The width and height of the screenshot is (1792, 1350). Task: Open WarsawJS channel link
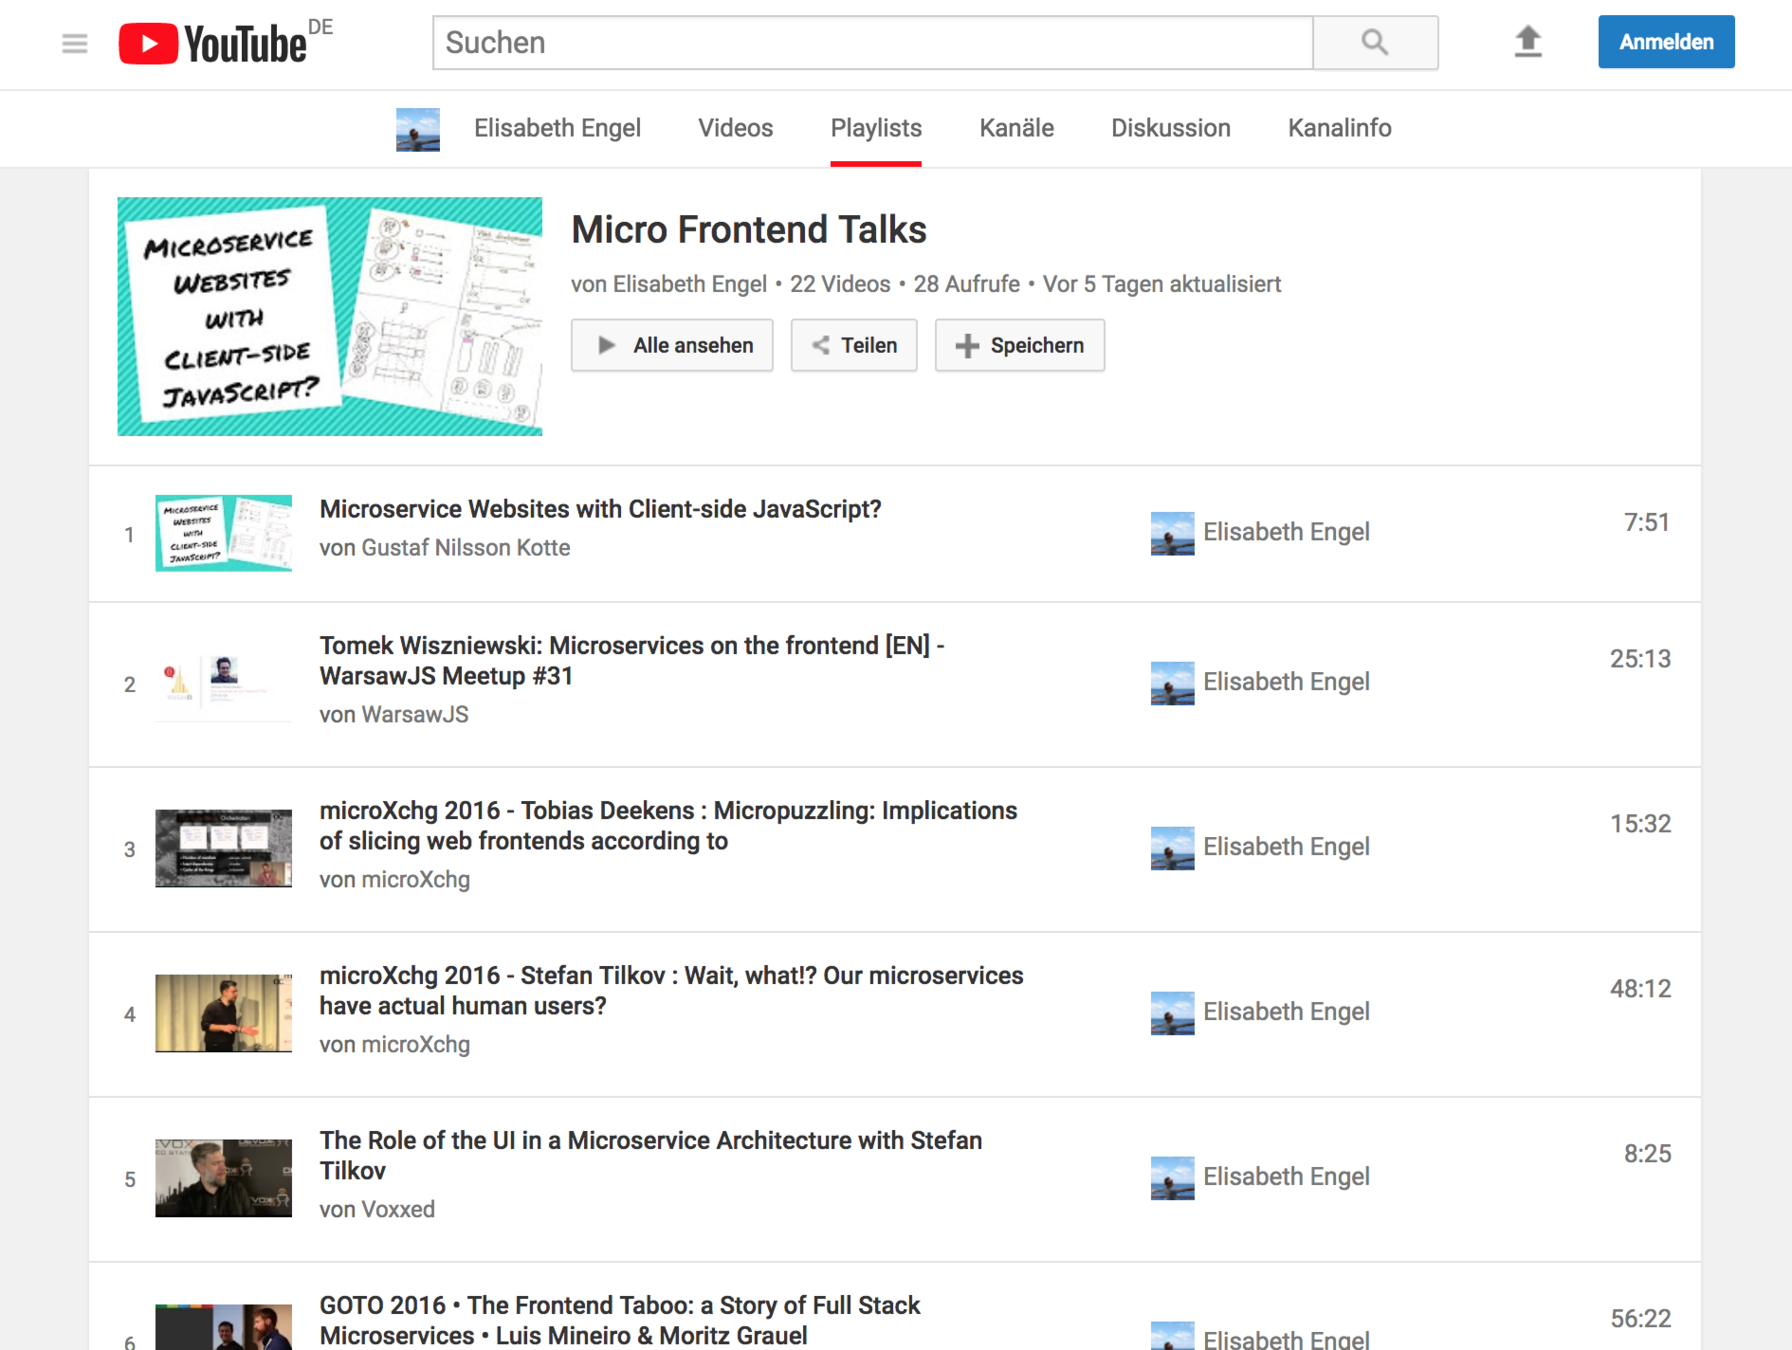(x=414, y=715)
